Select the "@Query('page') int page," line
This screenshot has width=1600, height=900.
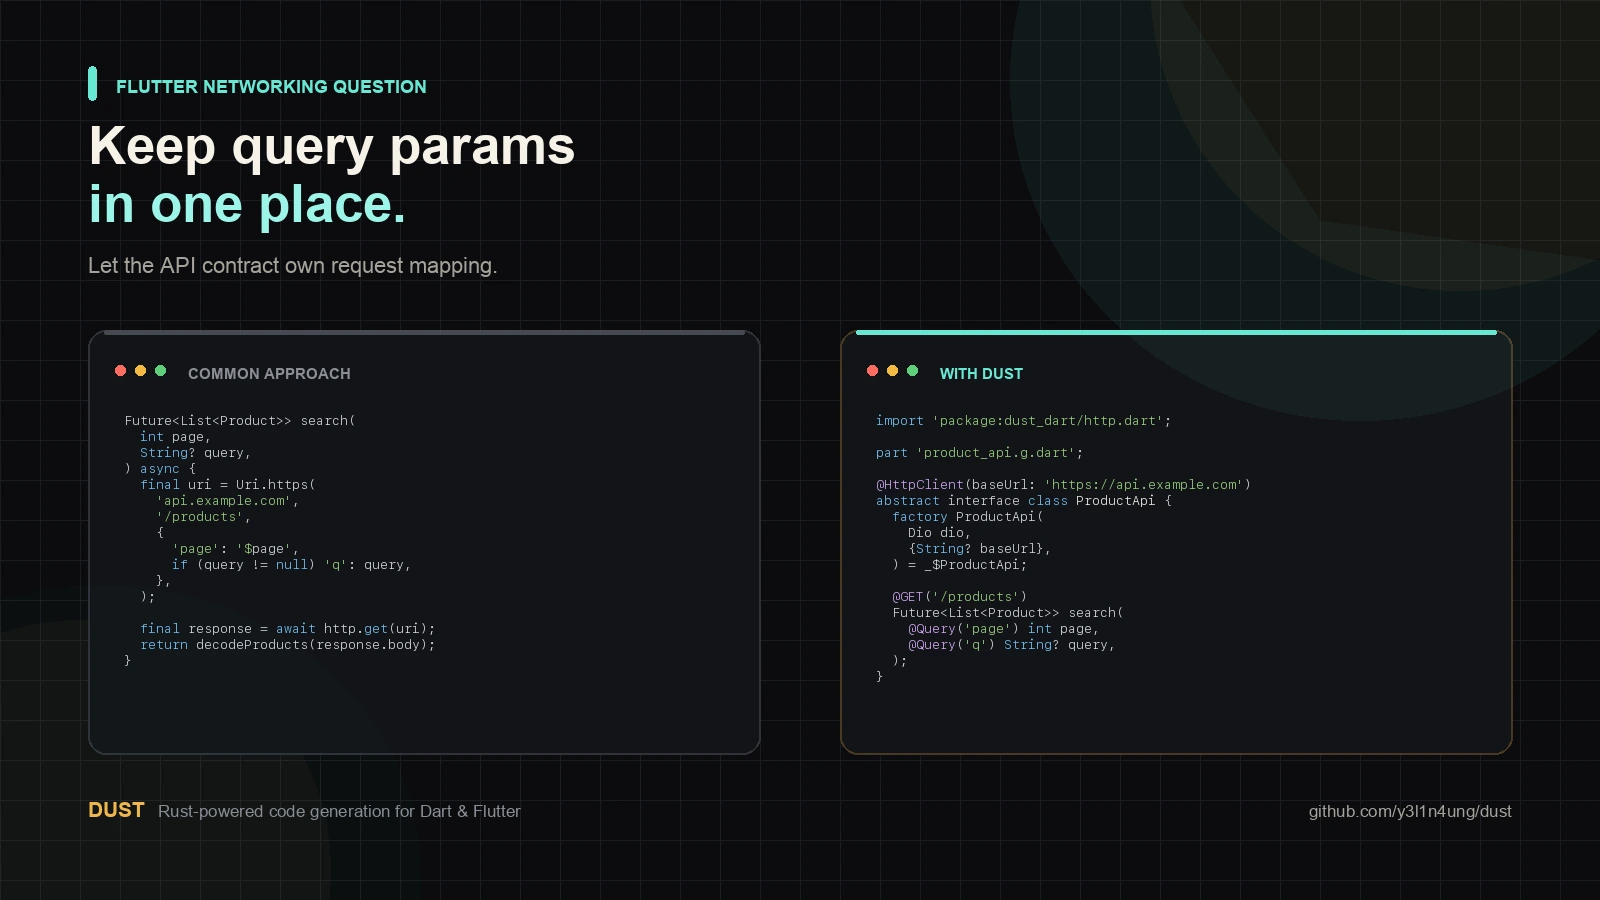pyautogui.click(x=1003, y=629)
